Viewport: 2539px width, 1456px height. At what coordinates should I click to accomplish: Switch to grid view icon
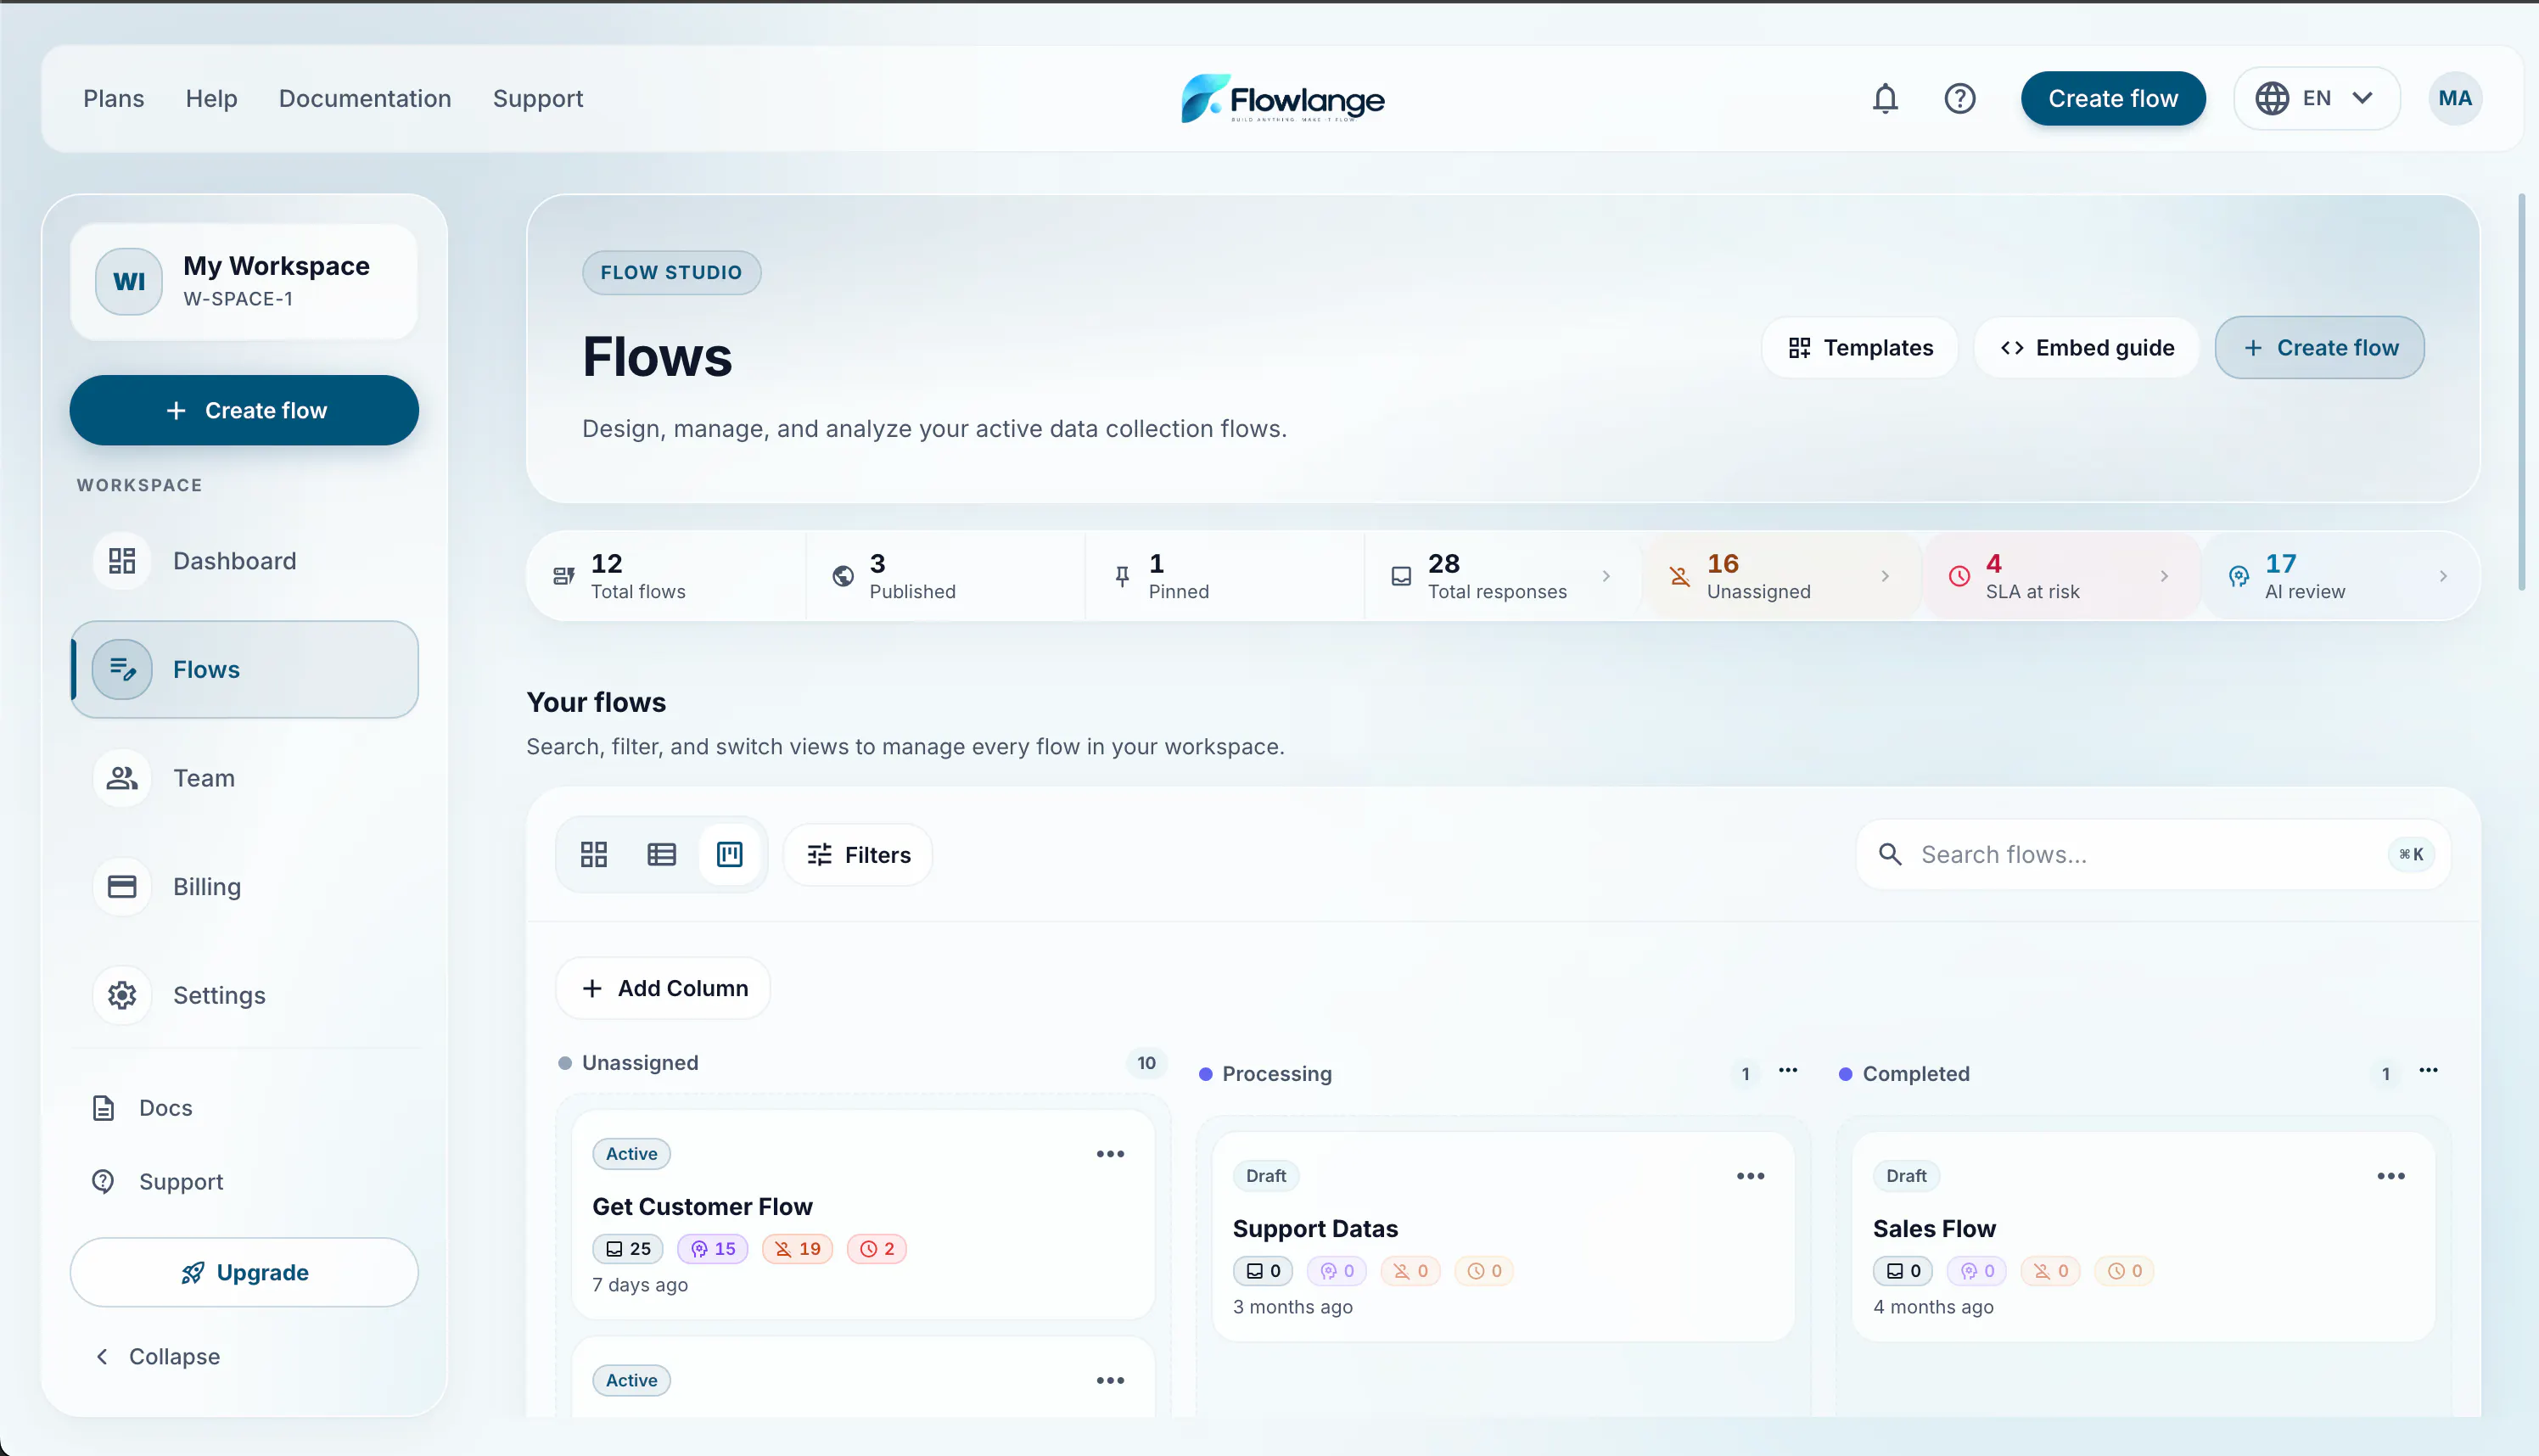594,854
